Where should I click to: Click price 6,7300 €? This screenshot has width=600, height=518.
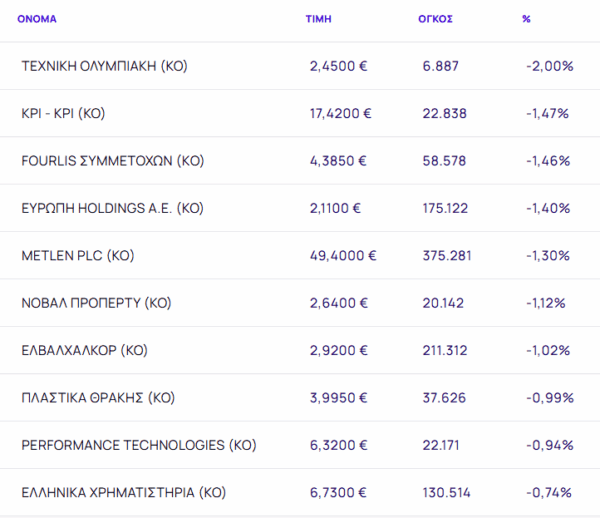click(338, 493)
